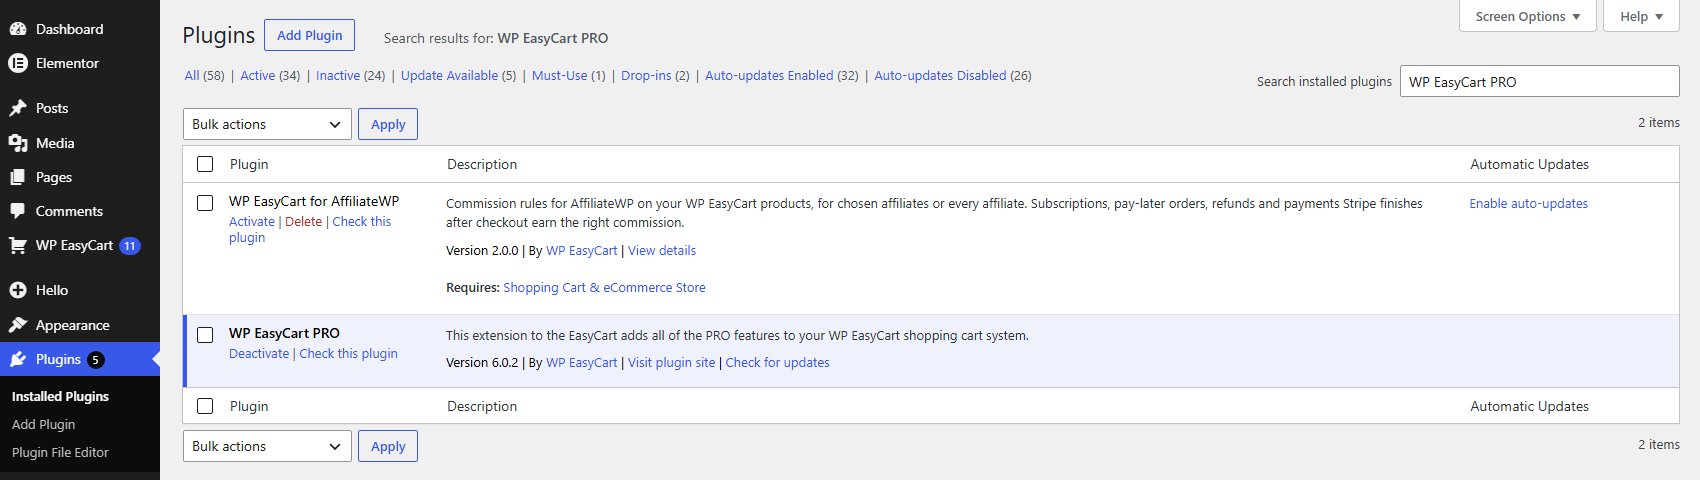The width and height of the screenshot is (1700, 480).
Task: Deactivate WP EasyCart PRO
Action: pyautogui.click(x=259, y=354)
